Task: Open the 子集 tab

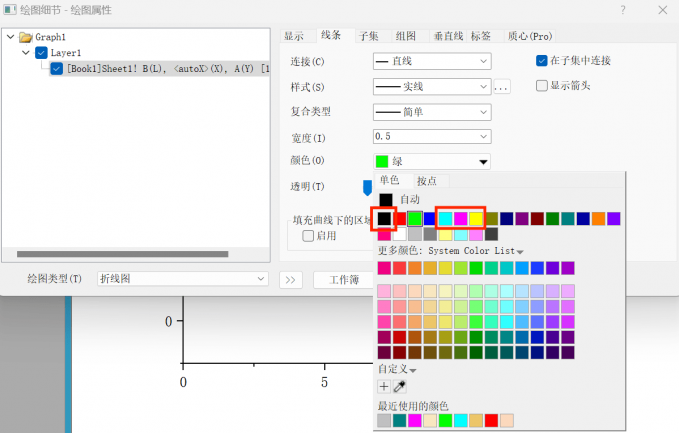Action: (369, 36)
